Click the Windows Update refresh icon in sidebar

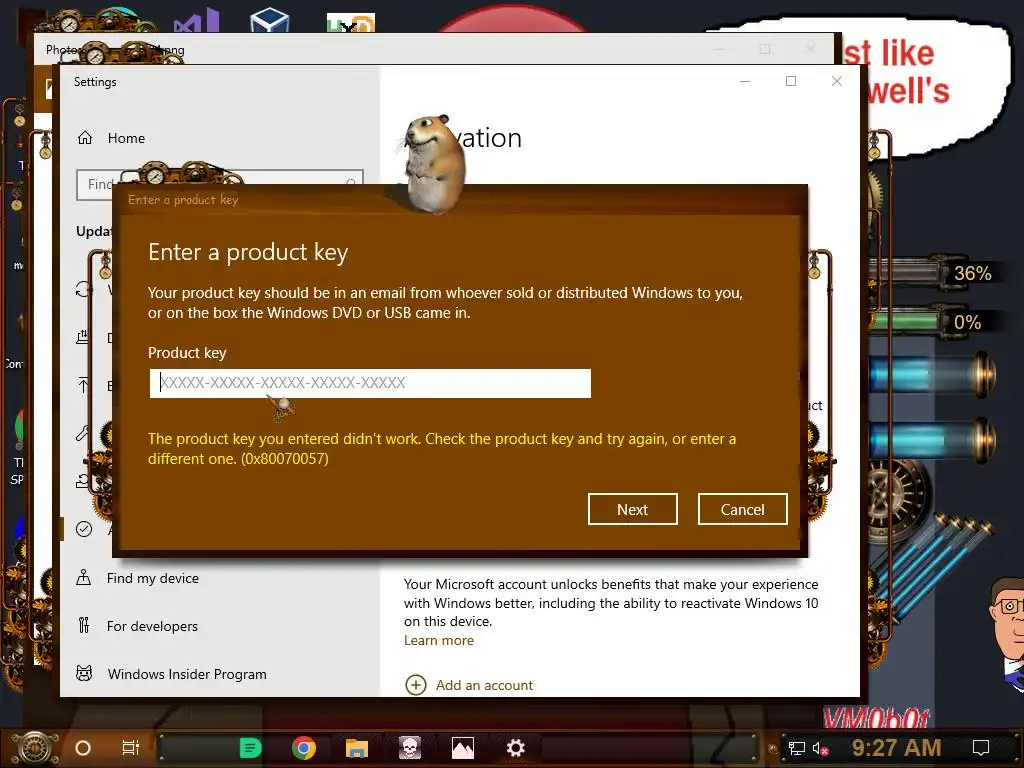point(83,289)
